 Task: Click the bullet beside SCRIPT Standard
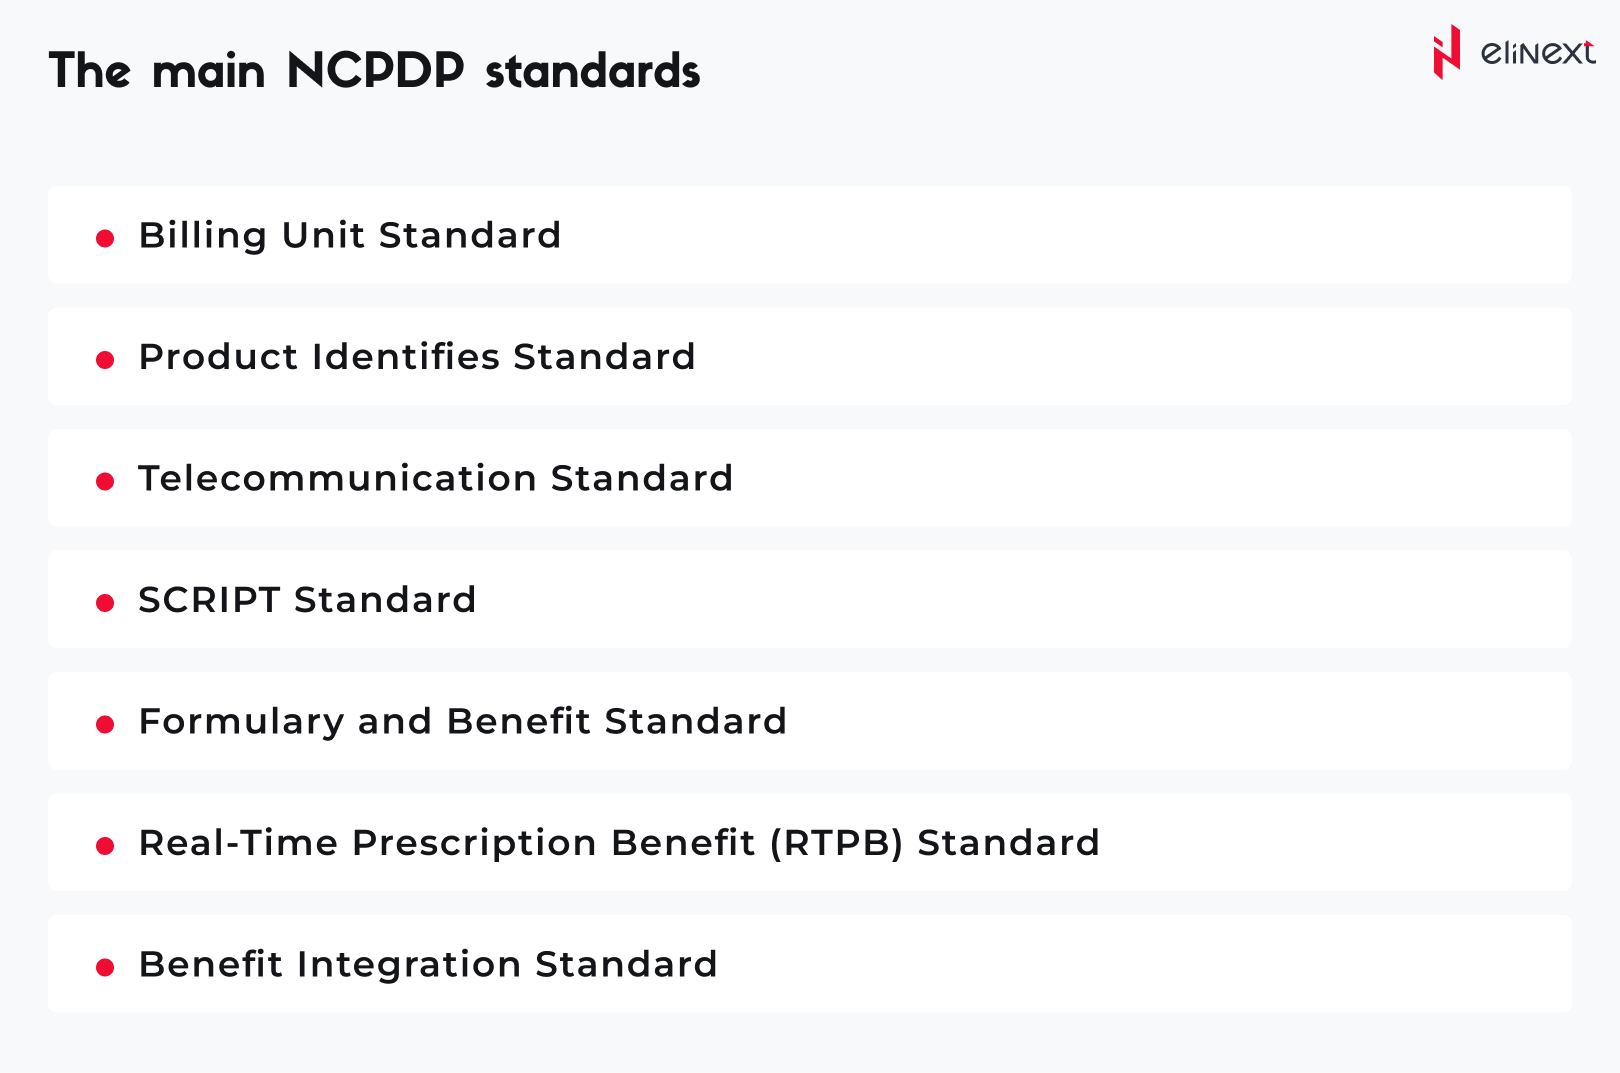click(x=105, y=602)
